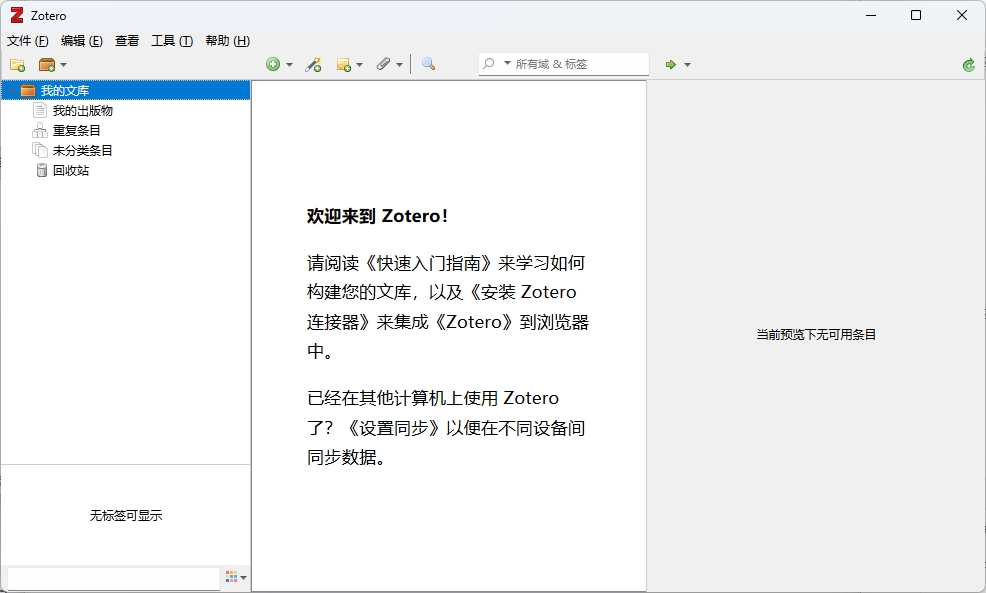
Task: Open the new library icon
Action: pos(48,64)
